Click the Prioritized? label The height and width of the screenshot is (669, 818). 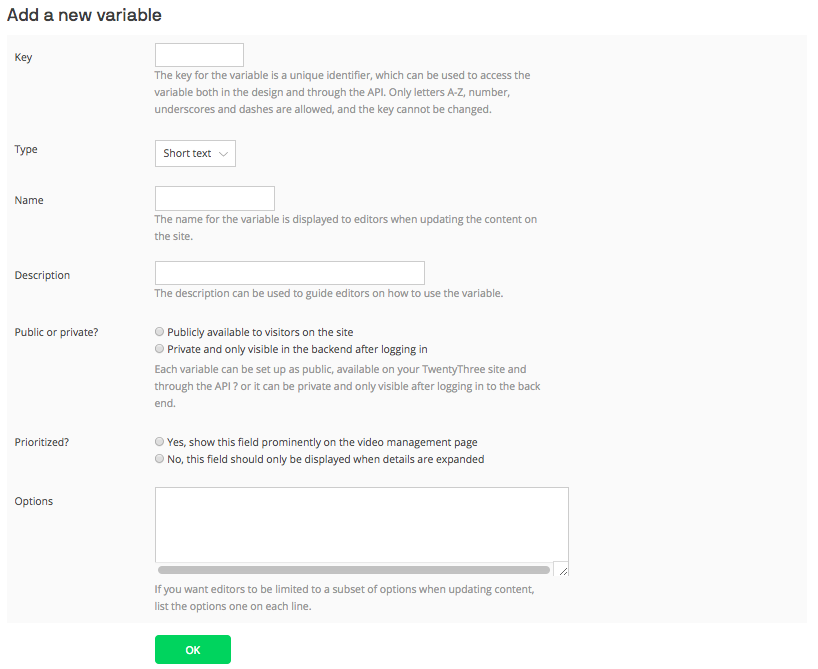point(42,442)
